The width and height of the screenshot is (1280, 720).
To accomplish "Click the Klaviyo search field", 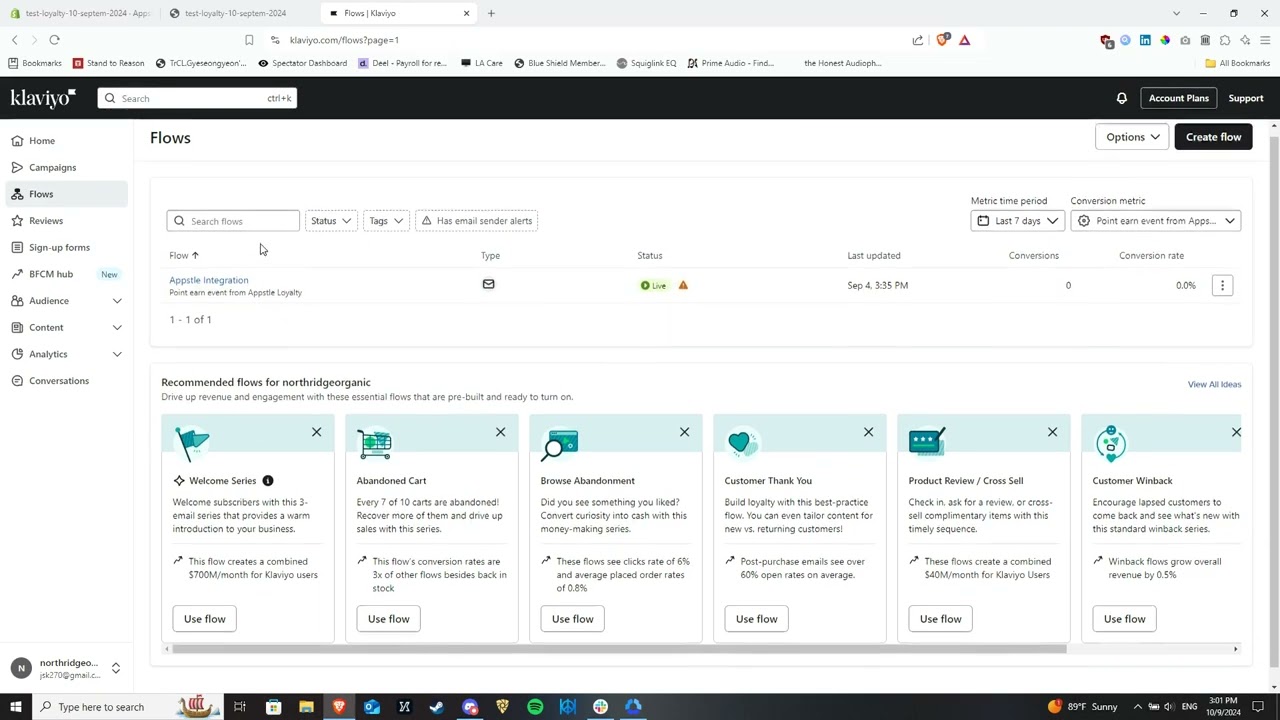I will [197, 98].
